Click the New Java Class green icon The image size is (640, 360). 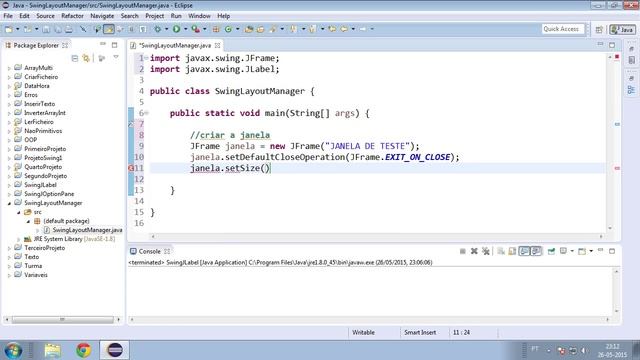[x=228, y=29]
